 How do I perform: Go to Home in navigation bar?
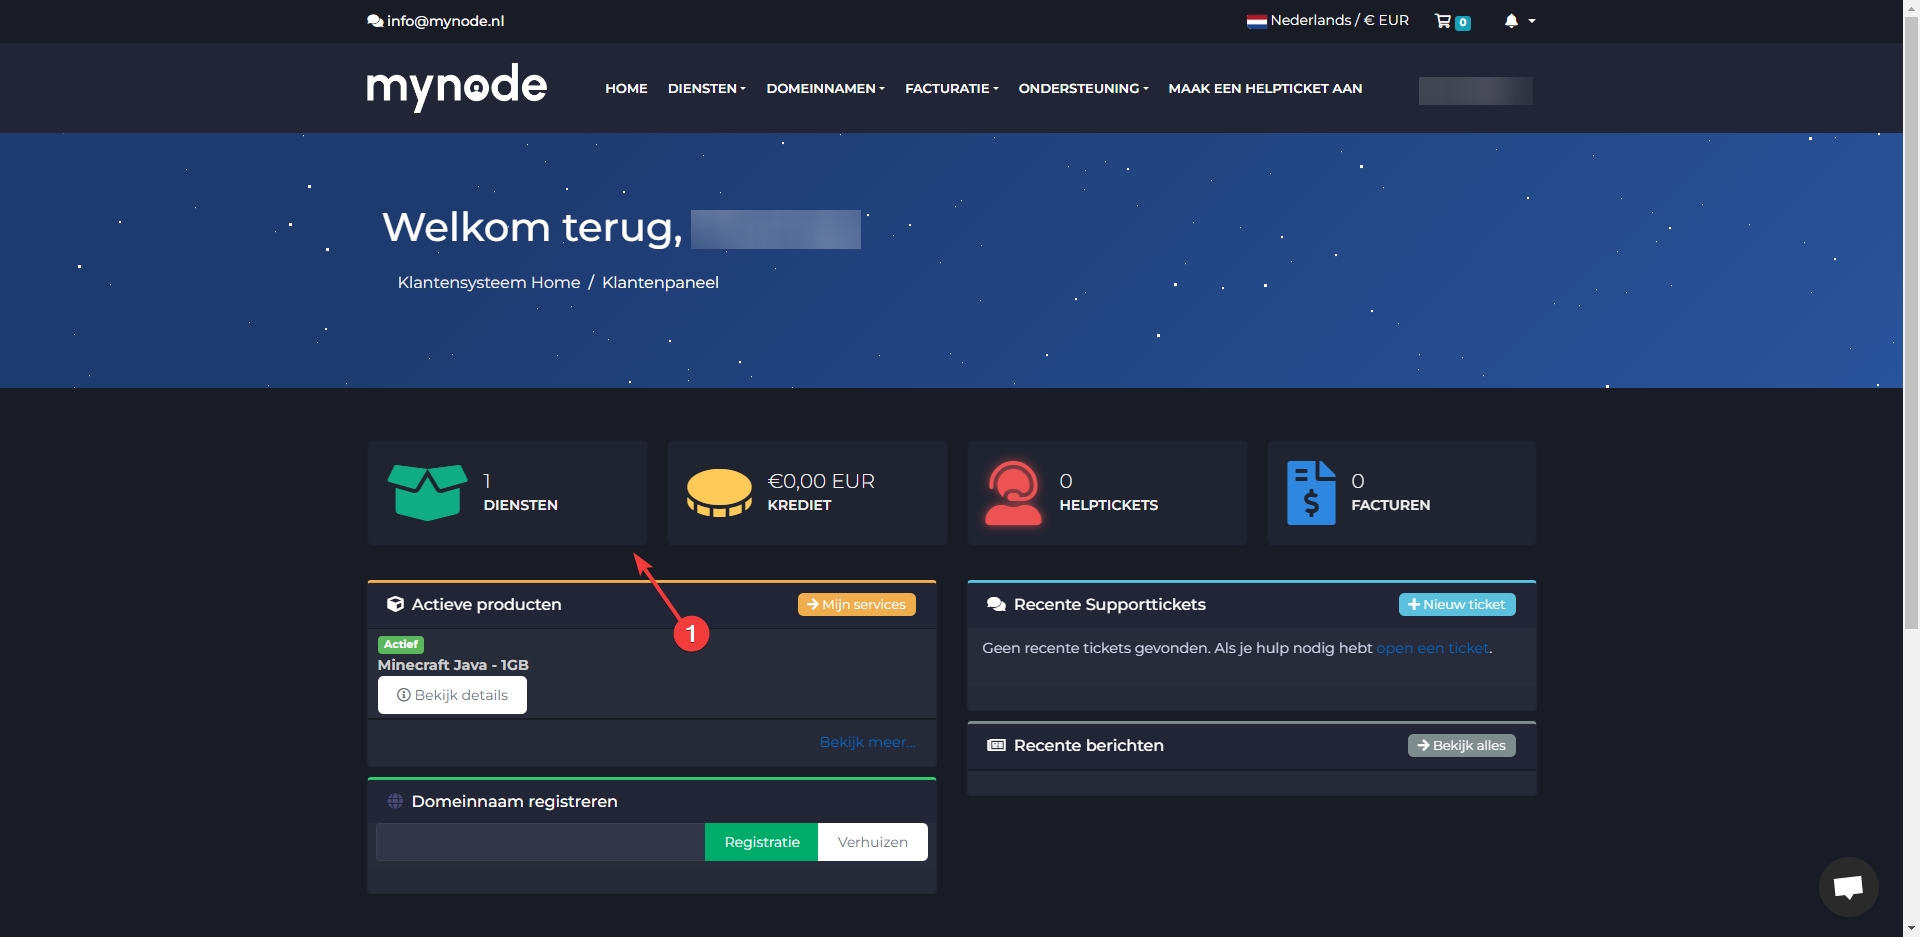pos(626,89)
